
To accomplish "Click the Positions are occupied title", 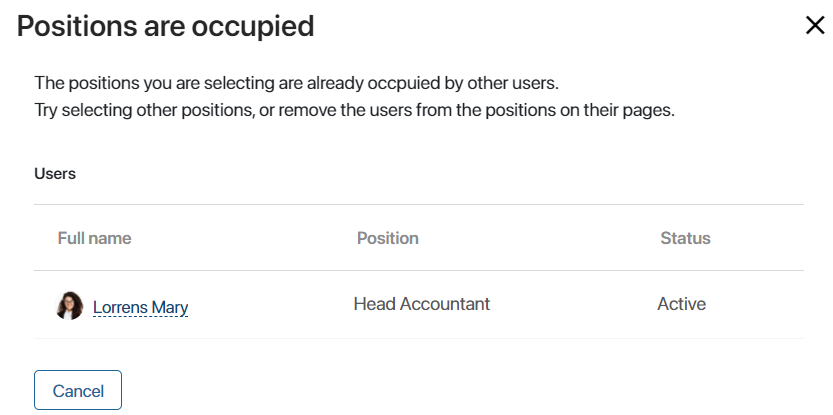I will click(x=166, y=26).
